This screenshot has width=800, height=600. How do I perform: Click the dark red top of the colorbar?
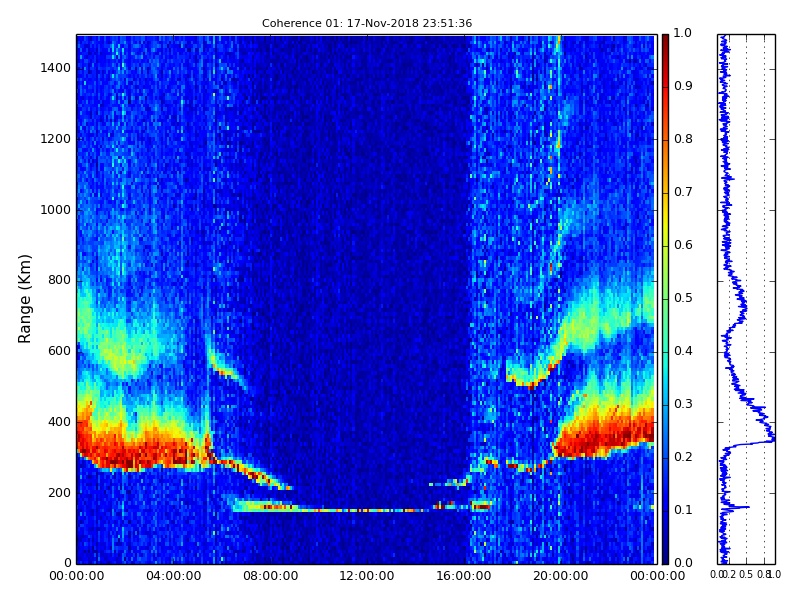(665, 41)
